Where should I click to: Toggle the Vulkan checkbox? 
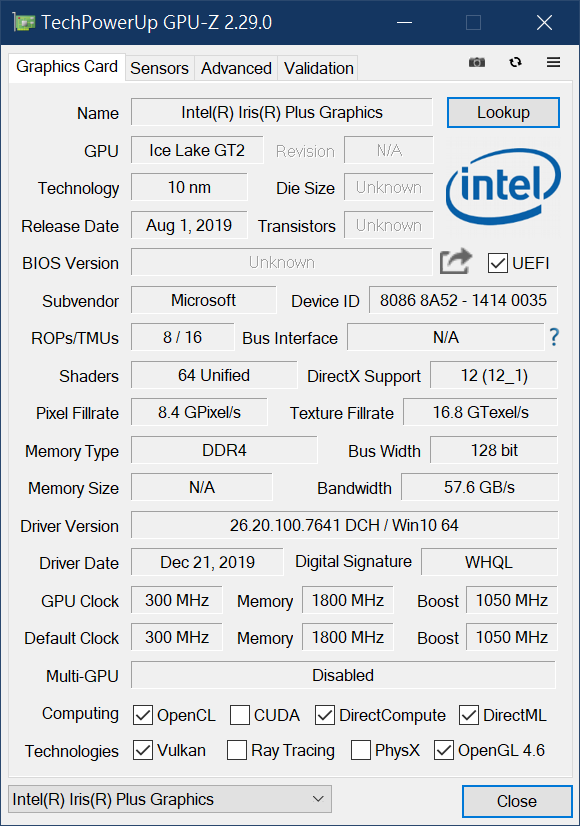tap(143, 750)
